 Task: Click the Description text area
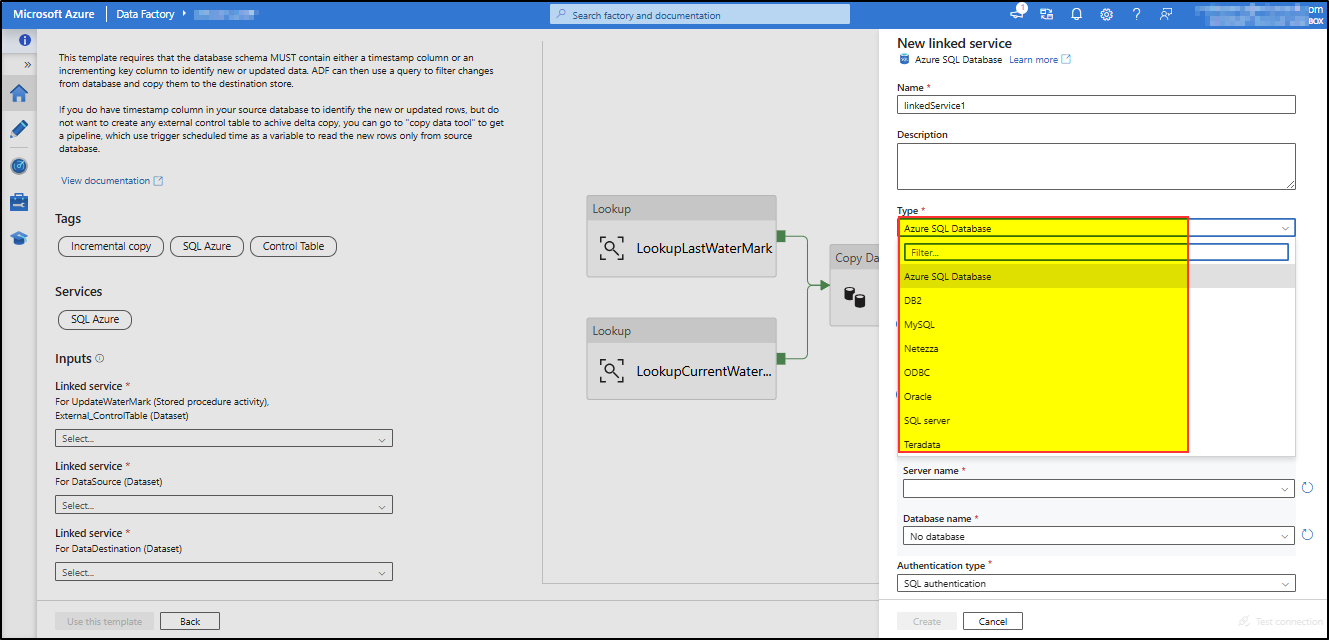coord(1096,166)
